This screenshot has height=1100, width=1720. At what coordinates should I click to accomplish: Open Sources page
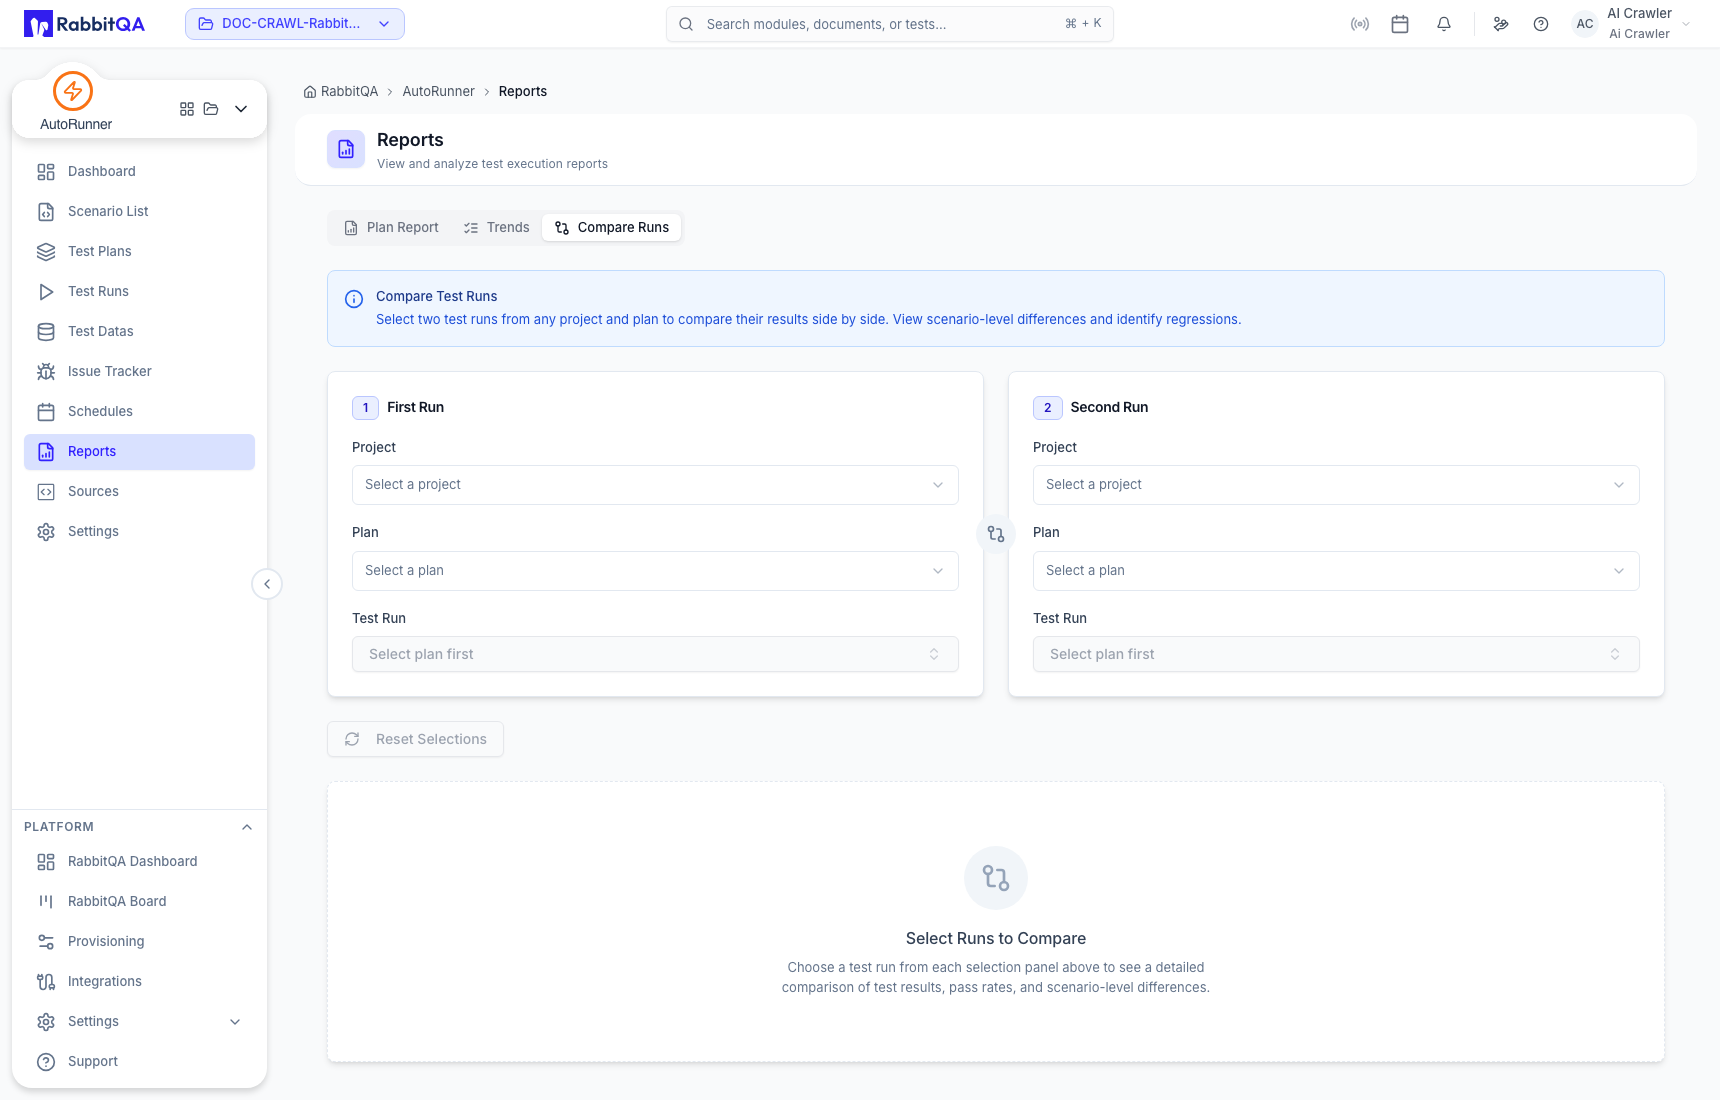pos(139,492)
